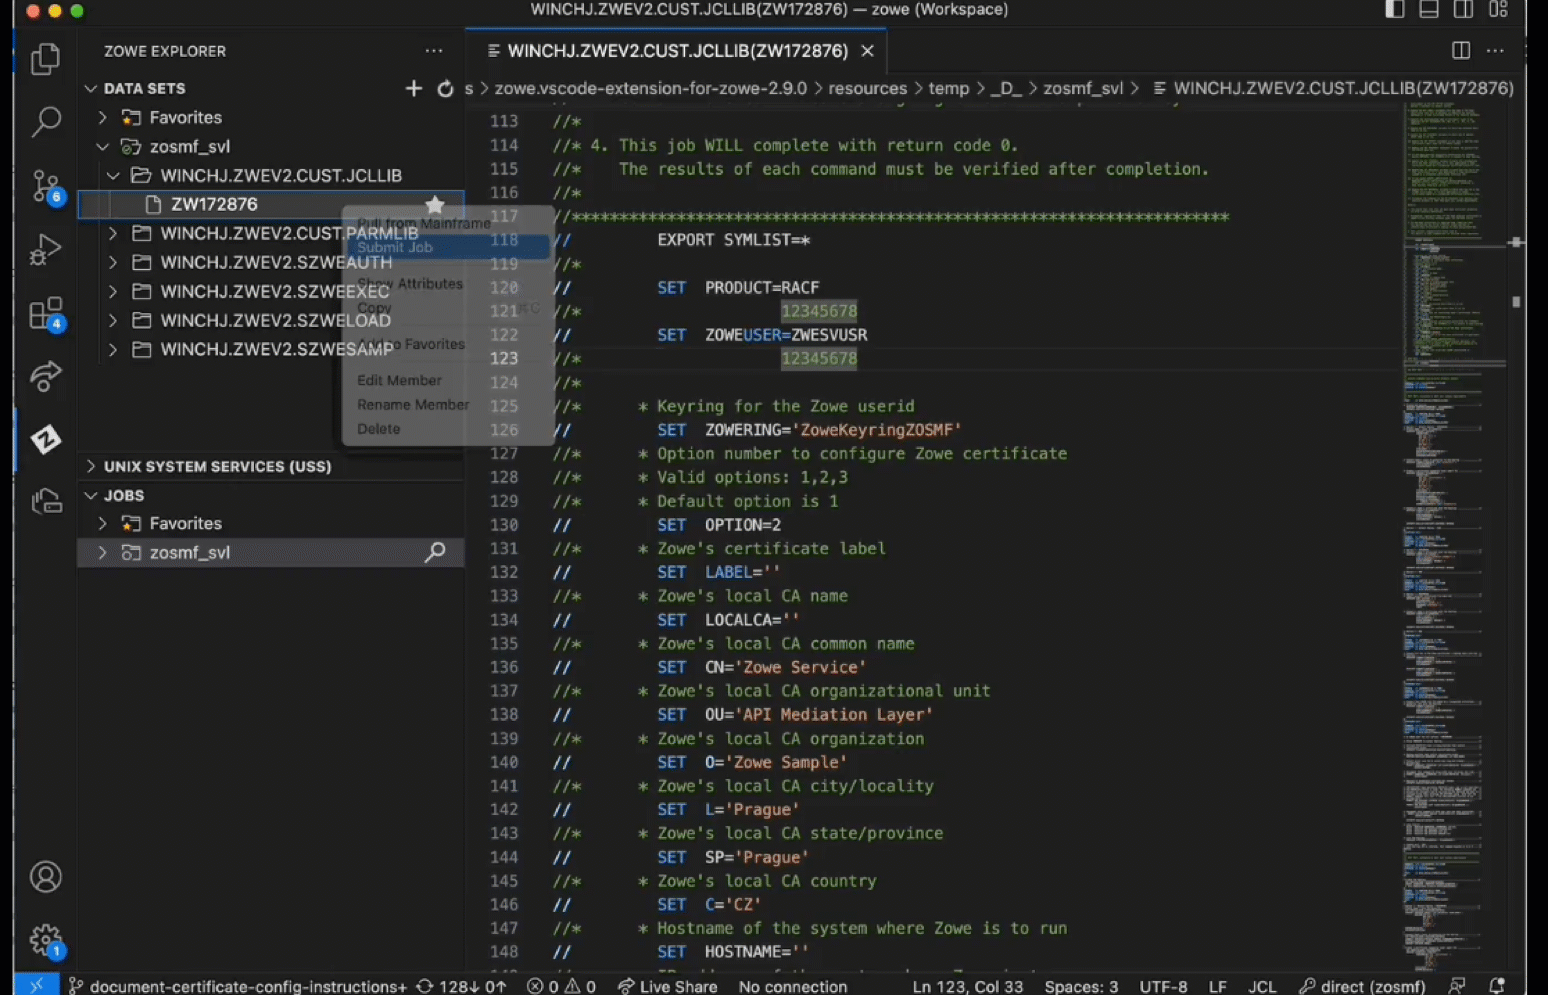The height and width of the screenshot is (995, 1548).
Task: Open Zowe Explorer more actions ellipsis
Action: click(x=433, y=51)
